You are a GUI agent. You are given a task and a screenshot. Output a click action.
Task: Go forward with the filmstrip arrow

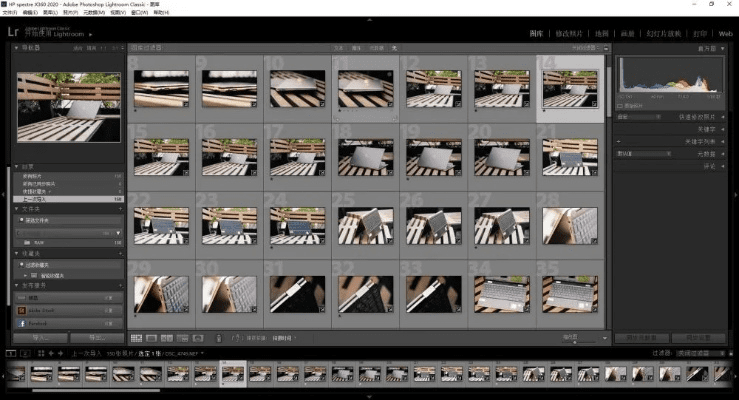point(60,353)
